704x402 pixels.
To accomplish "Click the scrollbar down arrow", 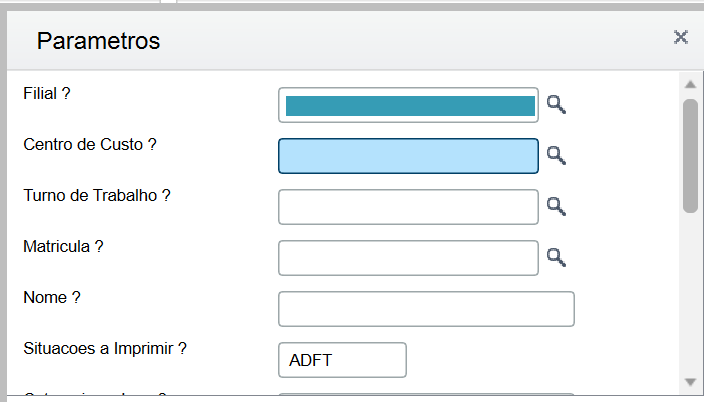I will point(691,382).
